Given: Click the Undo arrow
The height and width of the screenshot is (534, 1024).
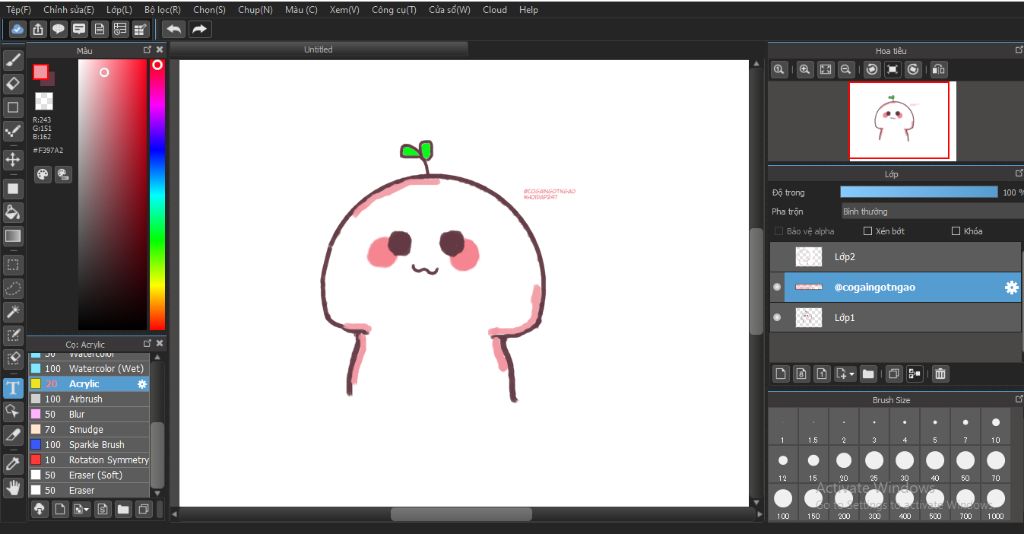Looking at the screenshot, I should pos(174,29).
